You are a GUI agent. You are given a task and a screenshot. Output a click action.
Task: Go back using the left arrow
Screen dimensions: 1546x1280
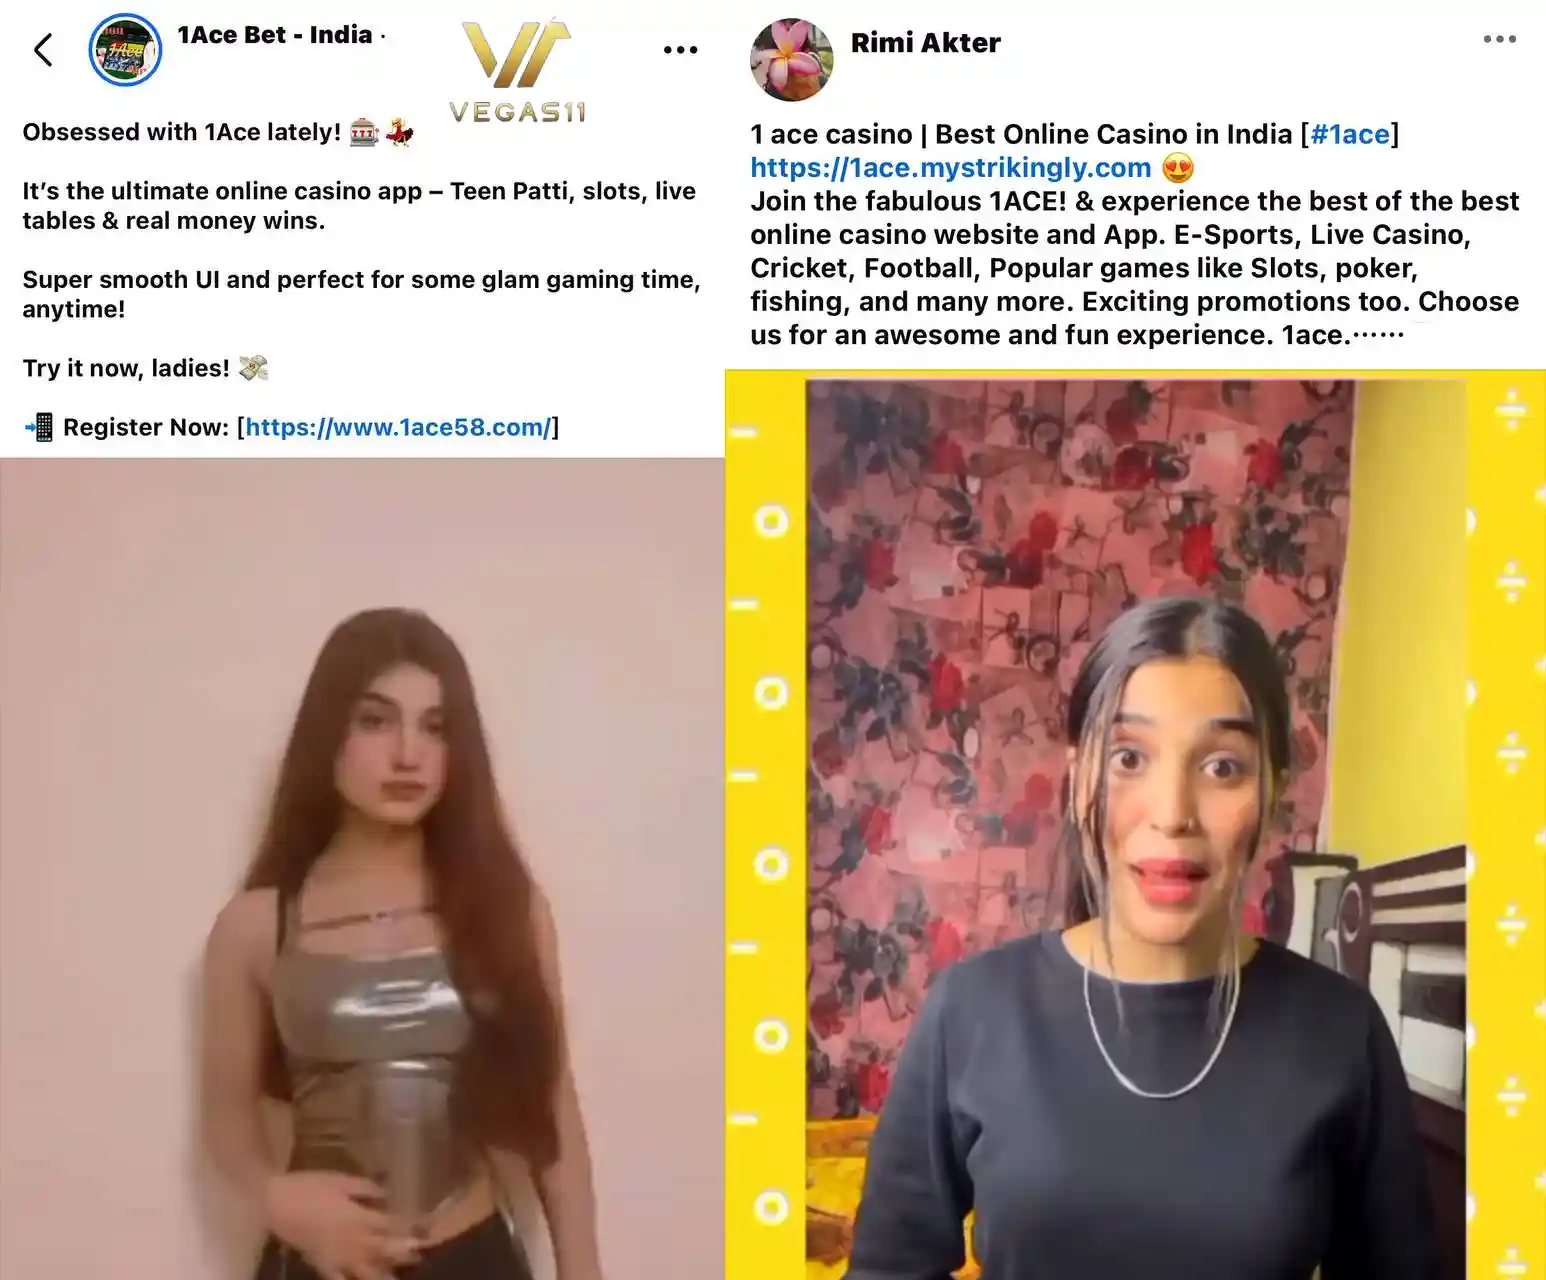43,49
